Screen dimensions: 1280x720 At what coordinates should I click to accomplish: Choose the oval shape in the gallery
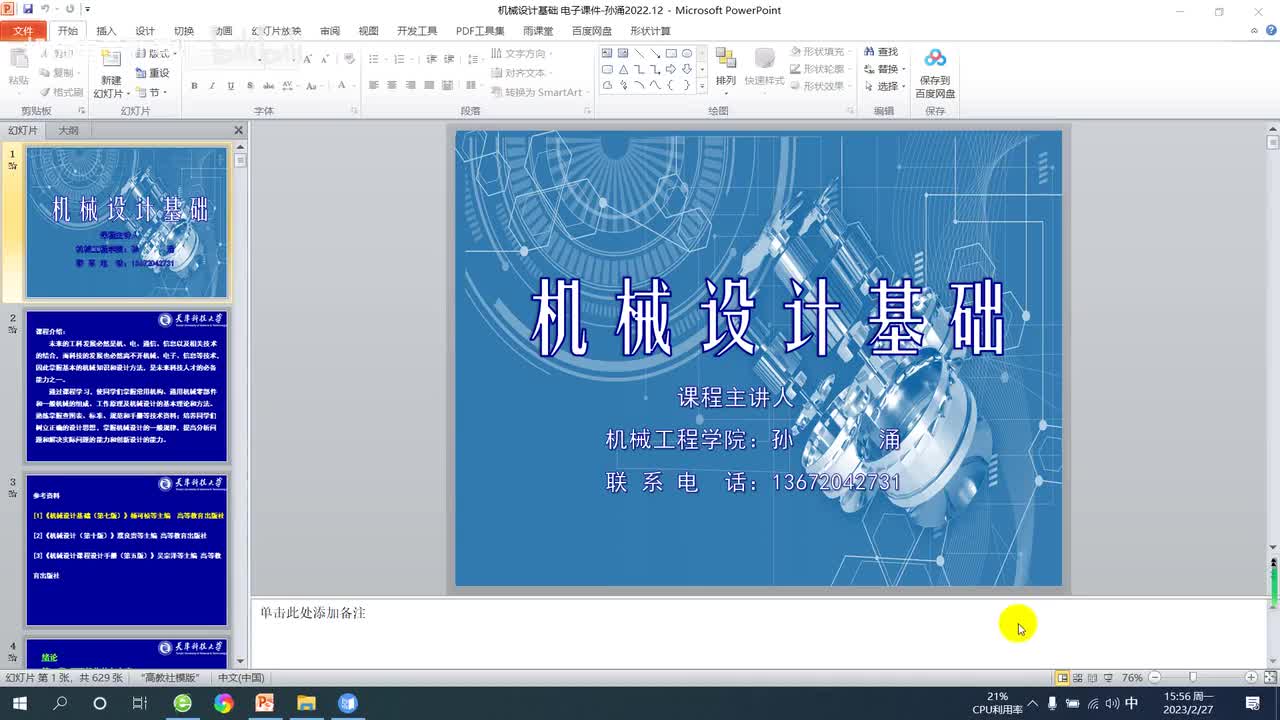(687, 53)
